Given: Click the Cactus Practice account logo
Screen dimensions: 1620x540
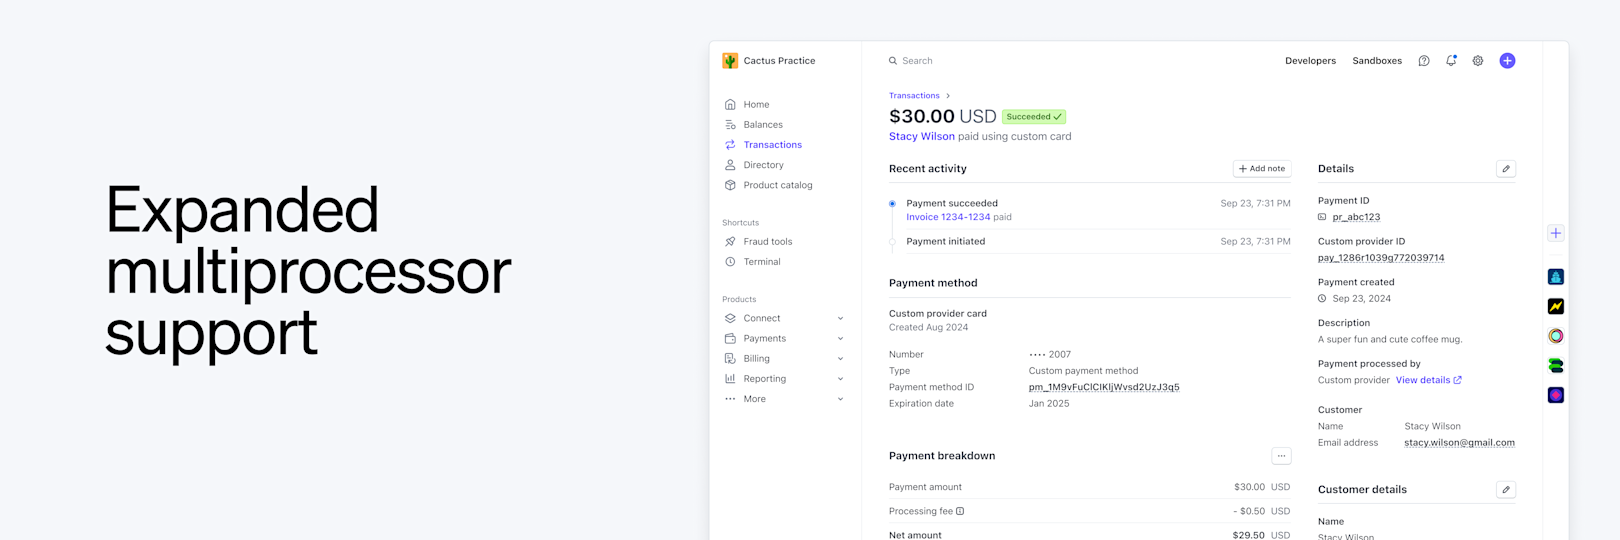Looking at the screenshot, I should [x=730, y=61].
